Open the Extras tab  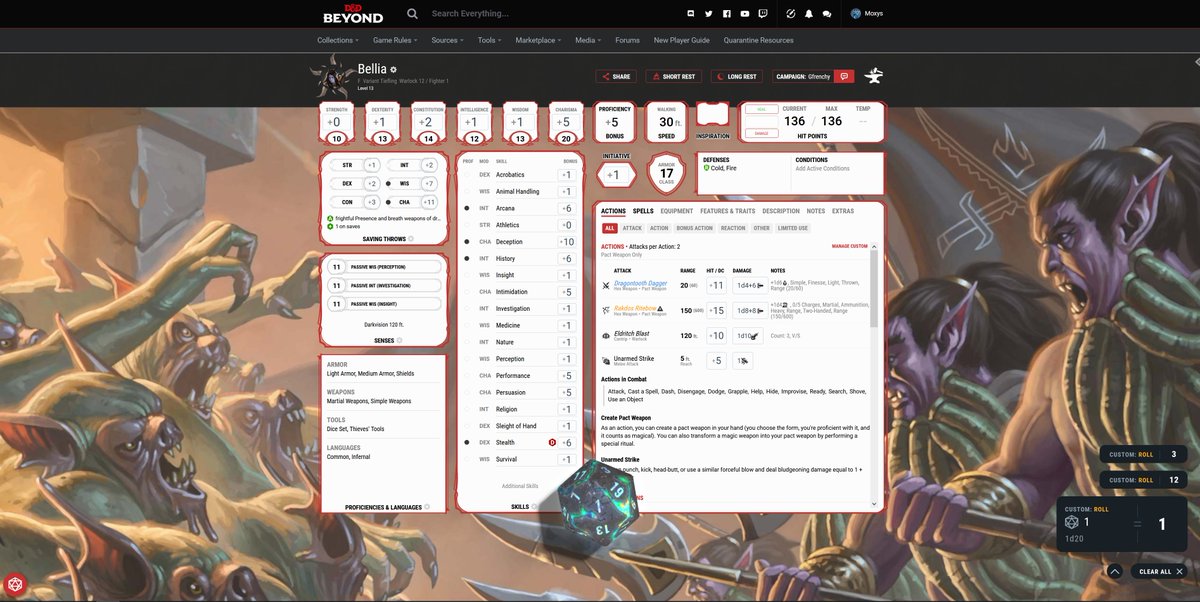(843, 211)
